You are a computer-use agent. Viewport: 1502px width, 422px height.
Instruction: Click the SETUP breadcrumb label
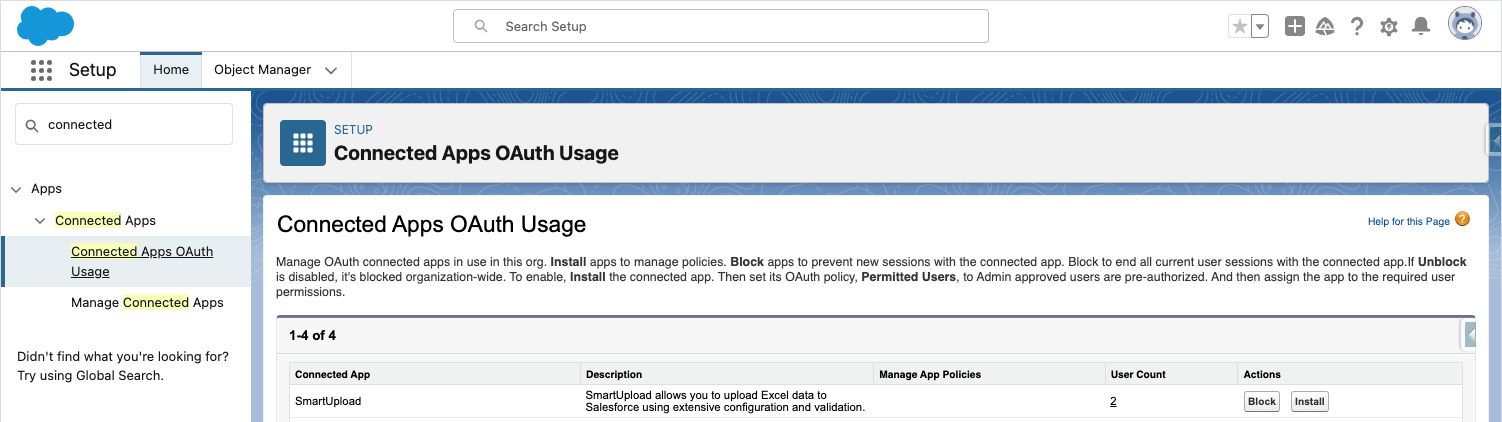pos(353,130)
